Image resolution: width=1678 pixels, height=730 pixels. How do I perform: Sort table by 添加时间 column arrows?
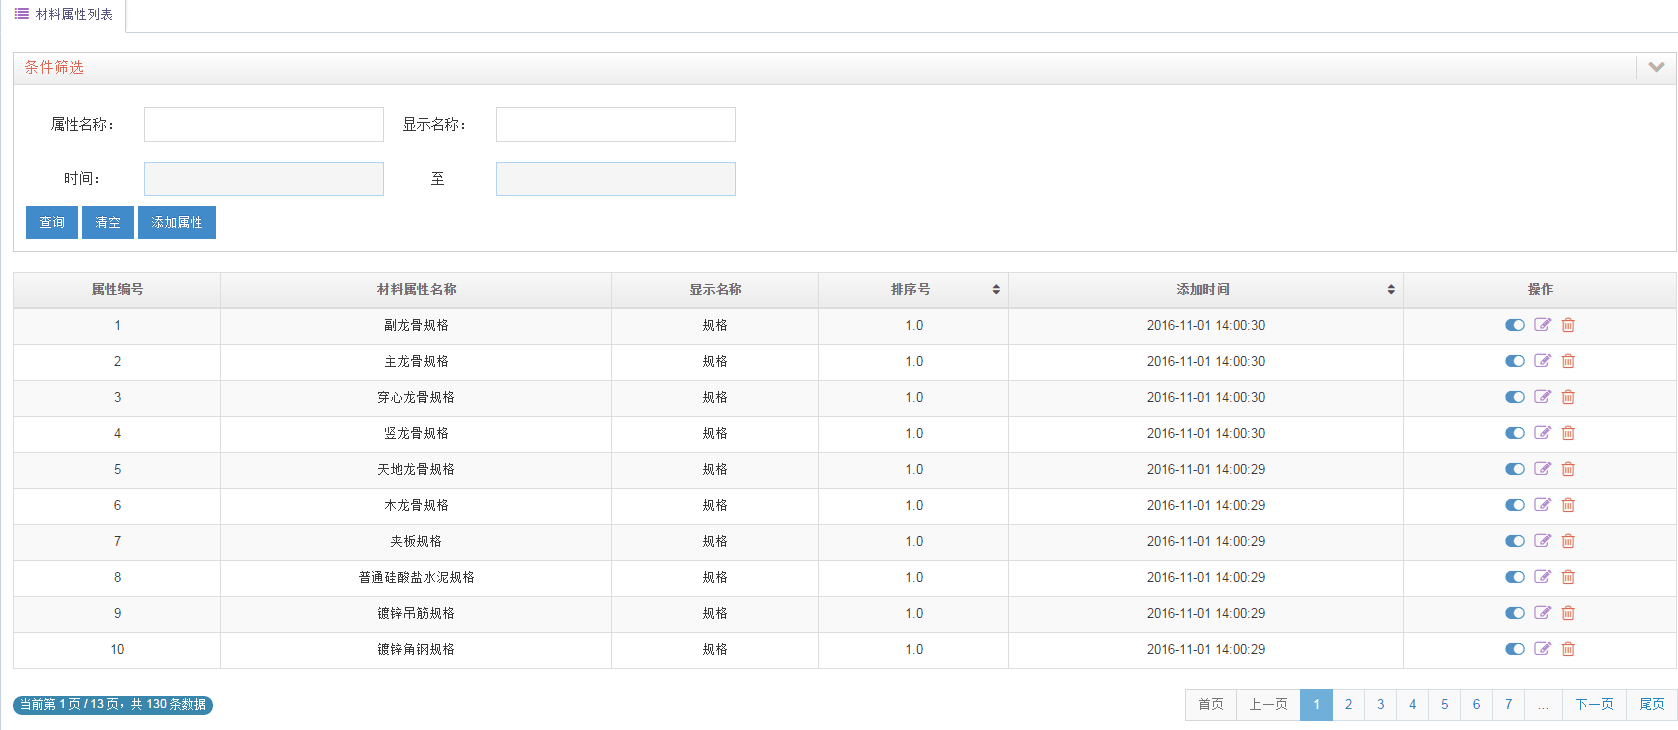click(1391, 289)
